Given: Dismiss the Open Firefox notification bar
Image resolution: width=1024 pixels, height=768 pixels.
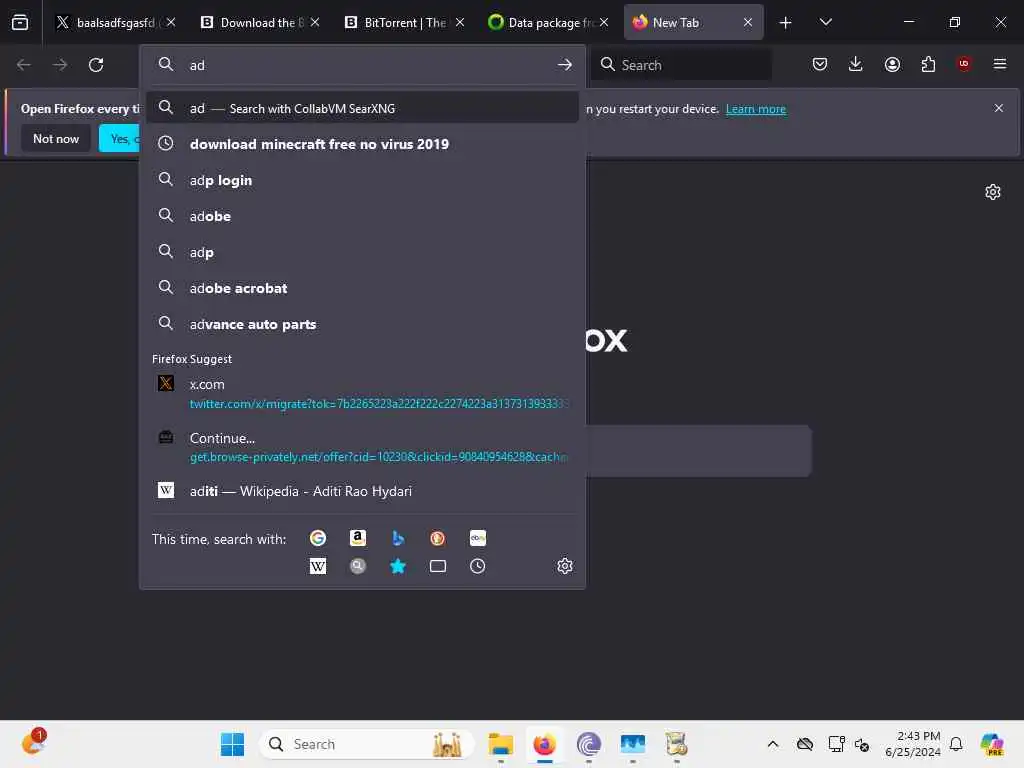Looking at the screenshot, I should pyautogui.click(x=999, y=108).
